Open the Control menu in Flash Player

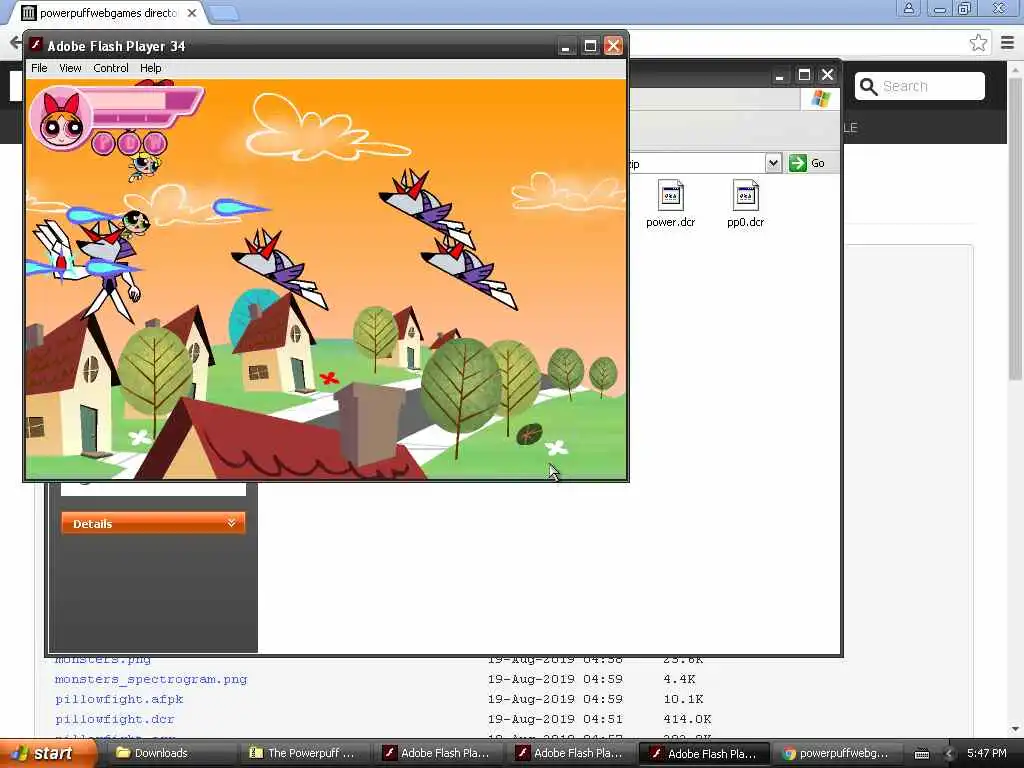point(110,68)
